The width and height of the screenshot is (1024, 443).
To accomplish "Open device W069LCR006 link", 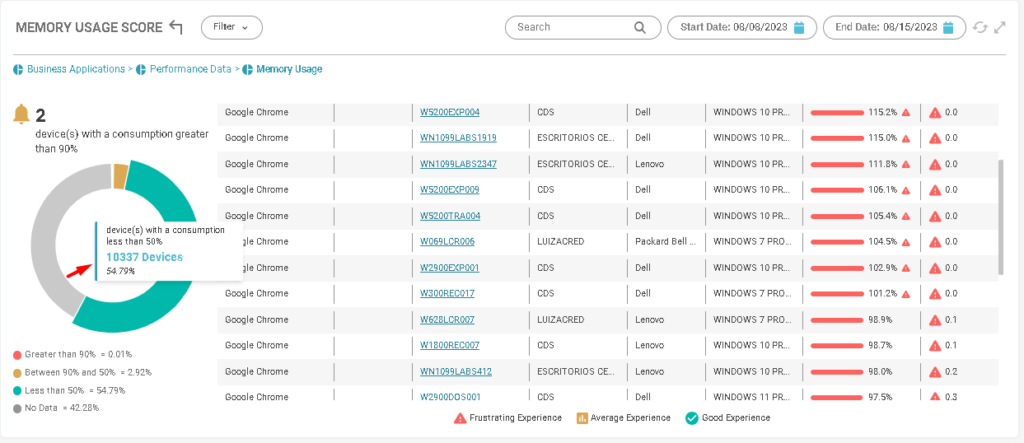I will (447, 242).
